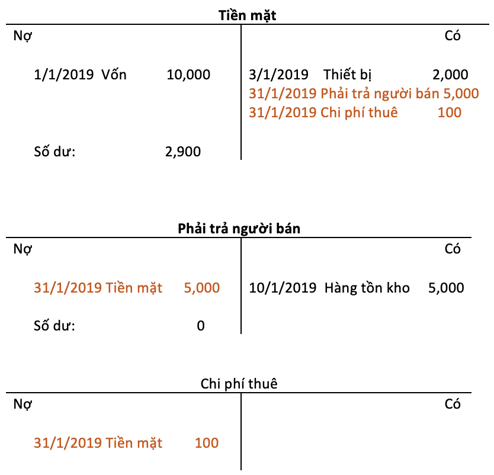Click the 31/1/2019 Tiền mặt entry in Chi phí thuê
Viewport: 494px width, 475px height.
98,443
